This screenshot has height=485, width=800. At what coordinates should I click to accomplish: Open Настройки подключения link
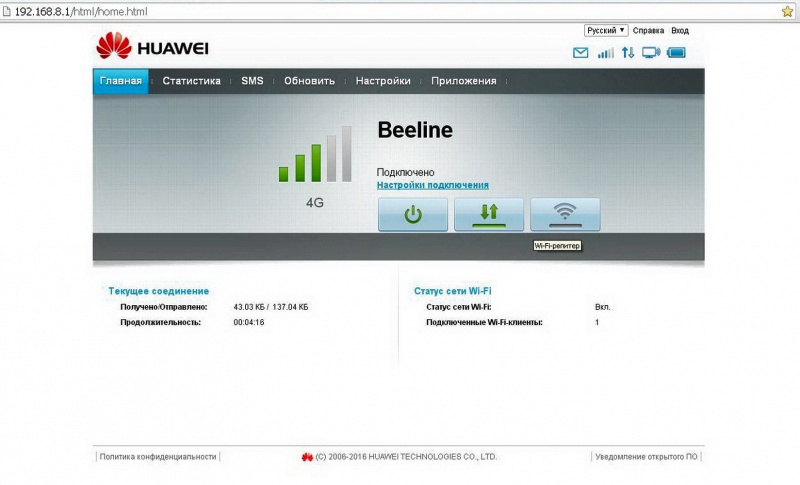tap(433, 185)
